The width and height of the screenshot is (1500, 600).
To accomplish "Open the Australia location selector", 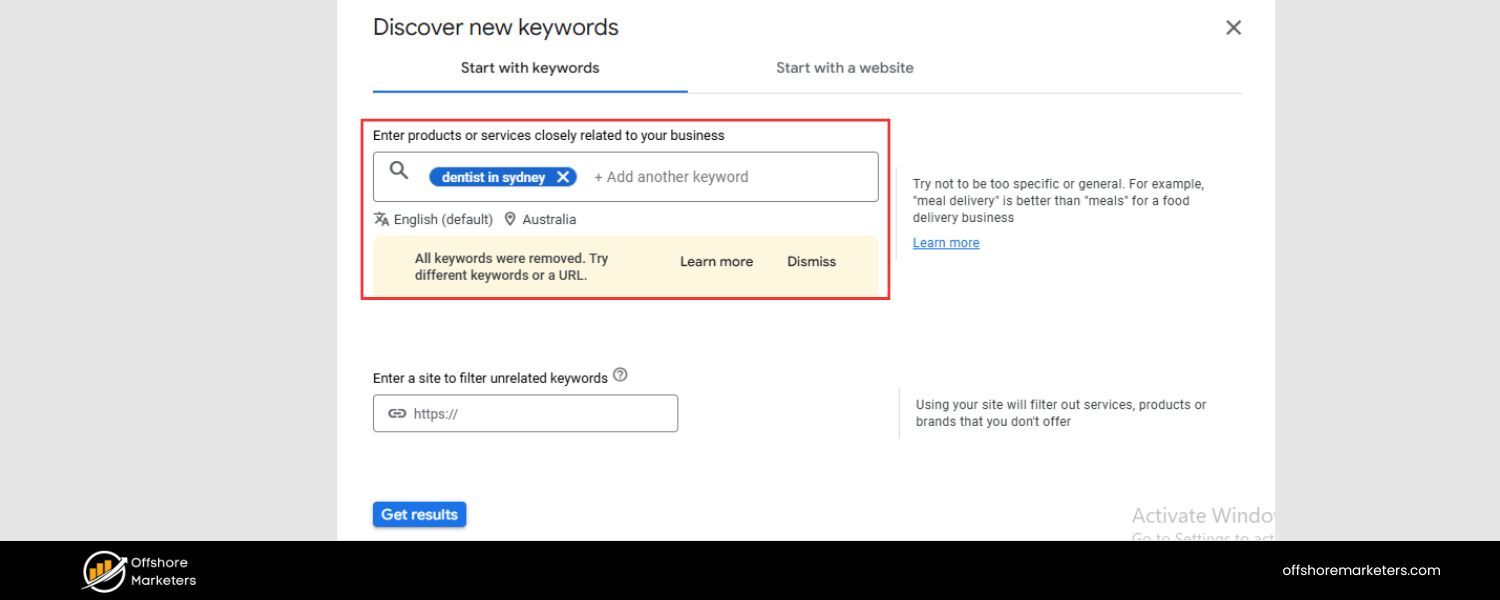I will click(548, 218).
